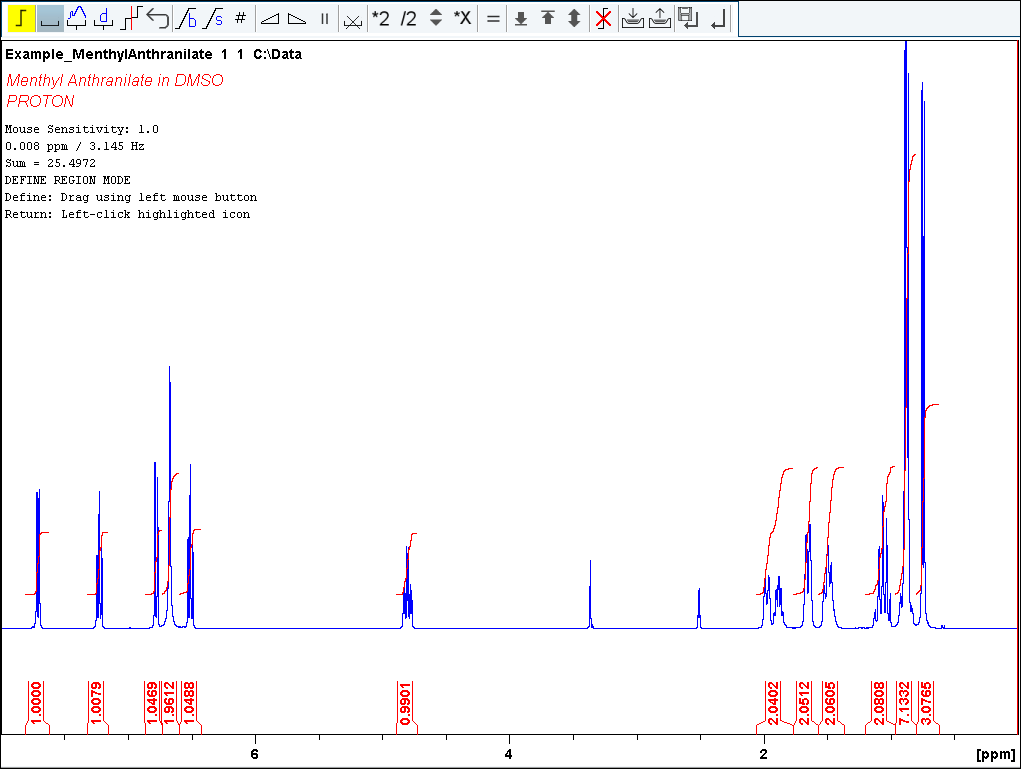Click the floppy disk with return arrow icon

coord(688,18)
